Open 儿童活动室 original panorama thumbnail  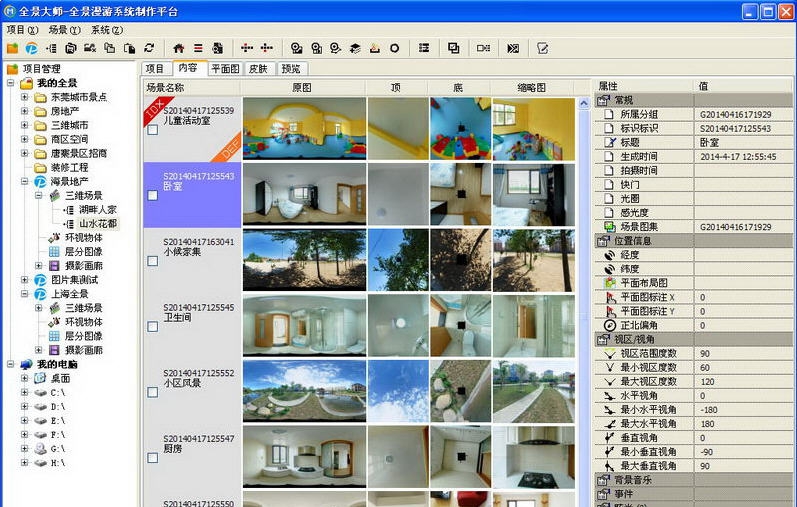click(304, 129)
